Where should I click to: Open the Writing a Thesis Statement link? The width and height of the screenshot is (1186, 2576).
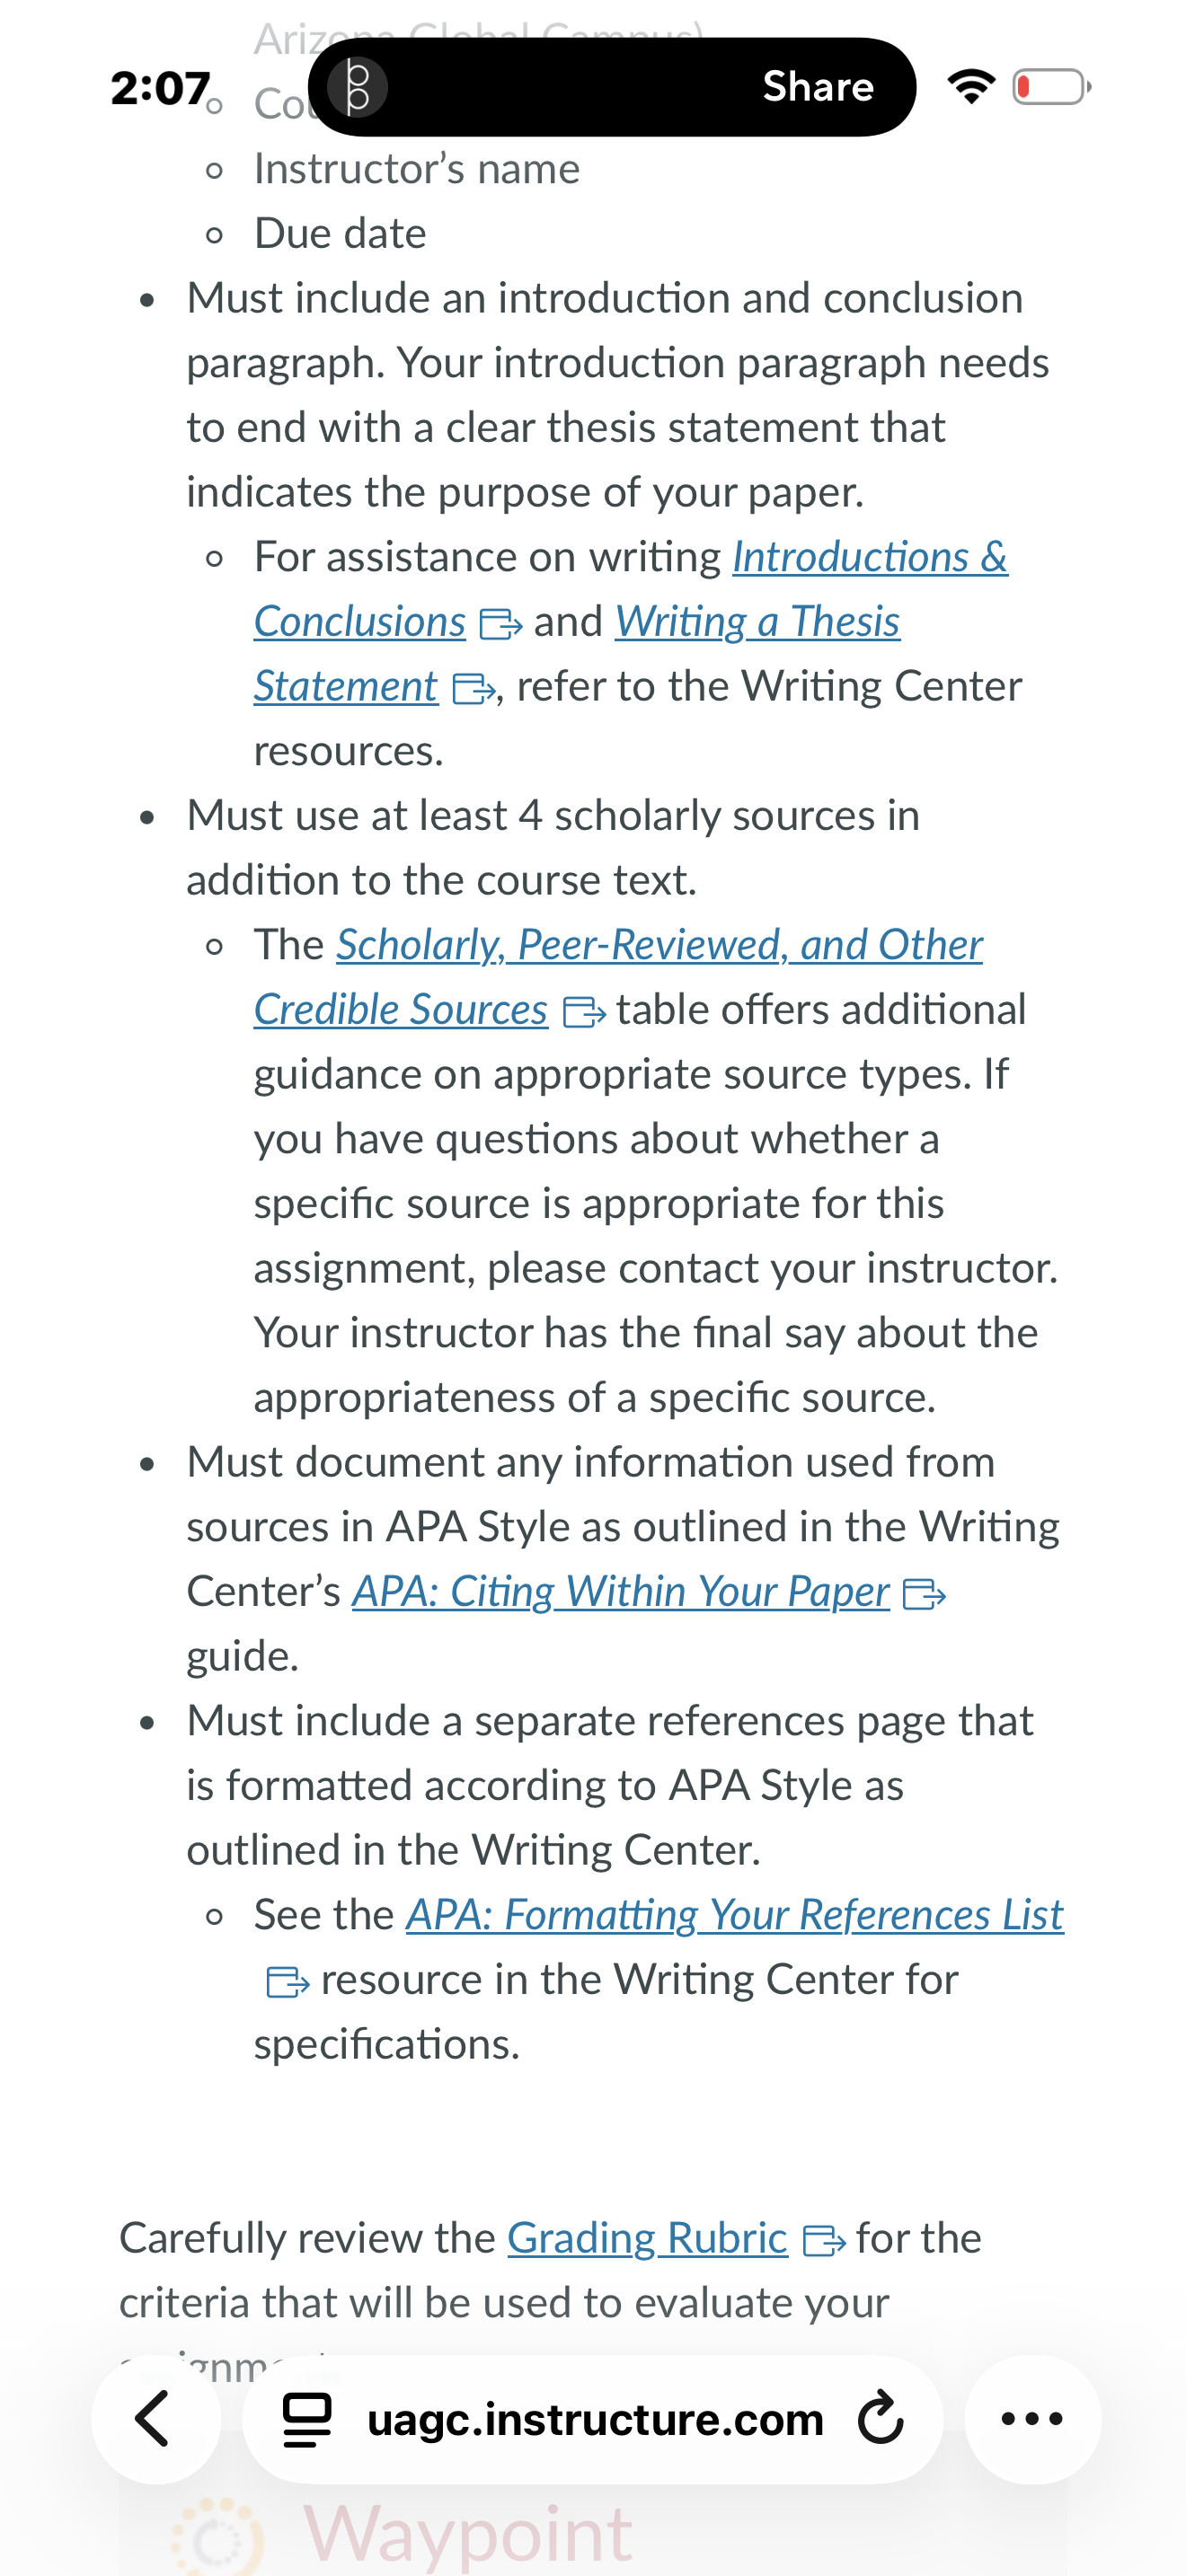coord(577,654)
